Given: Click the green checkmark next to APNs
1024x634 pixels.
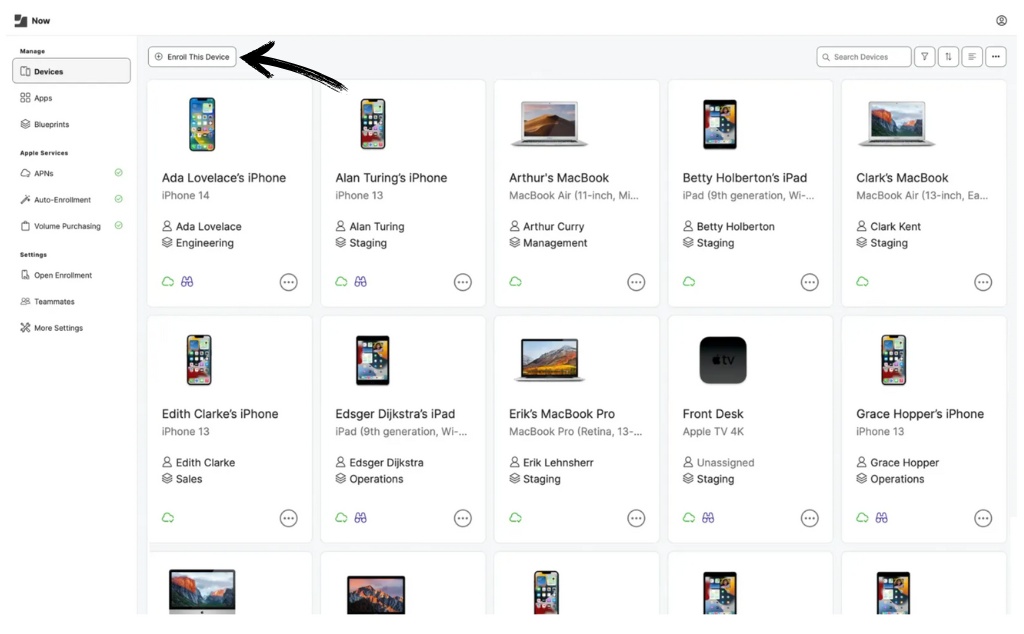Looking at the screenshot, I should coord(119,173).
